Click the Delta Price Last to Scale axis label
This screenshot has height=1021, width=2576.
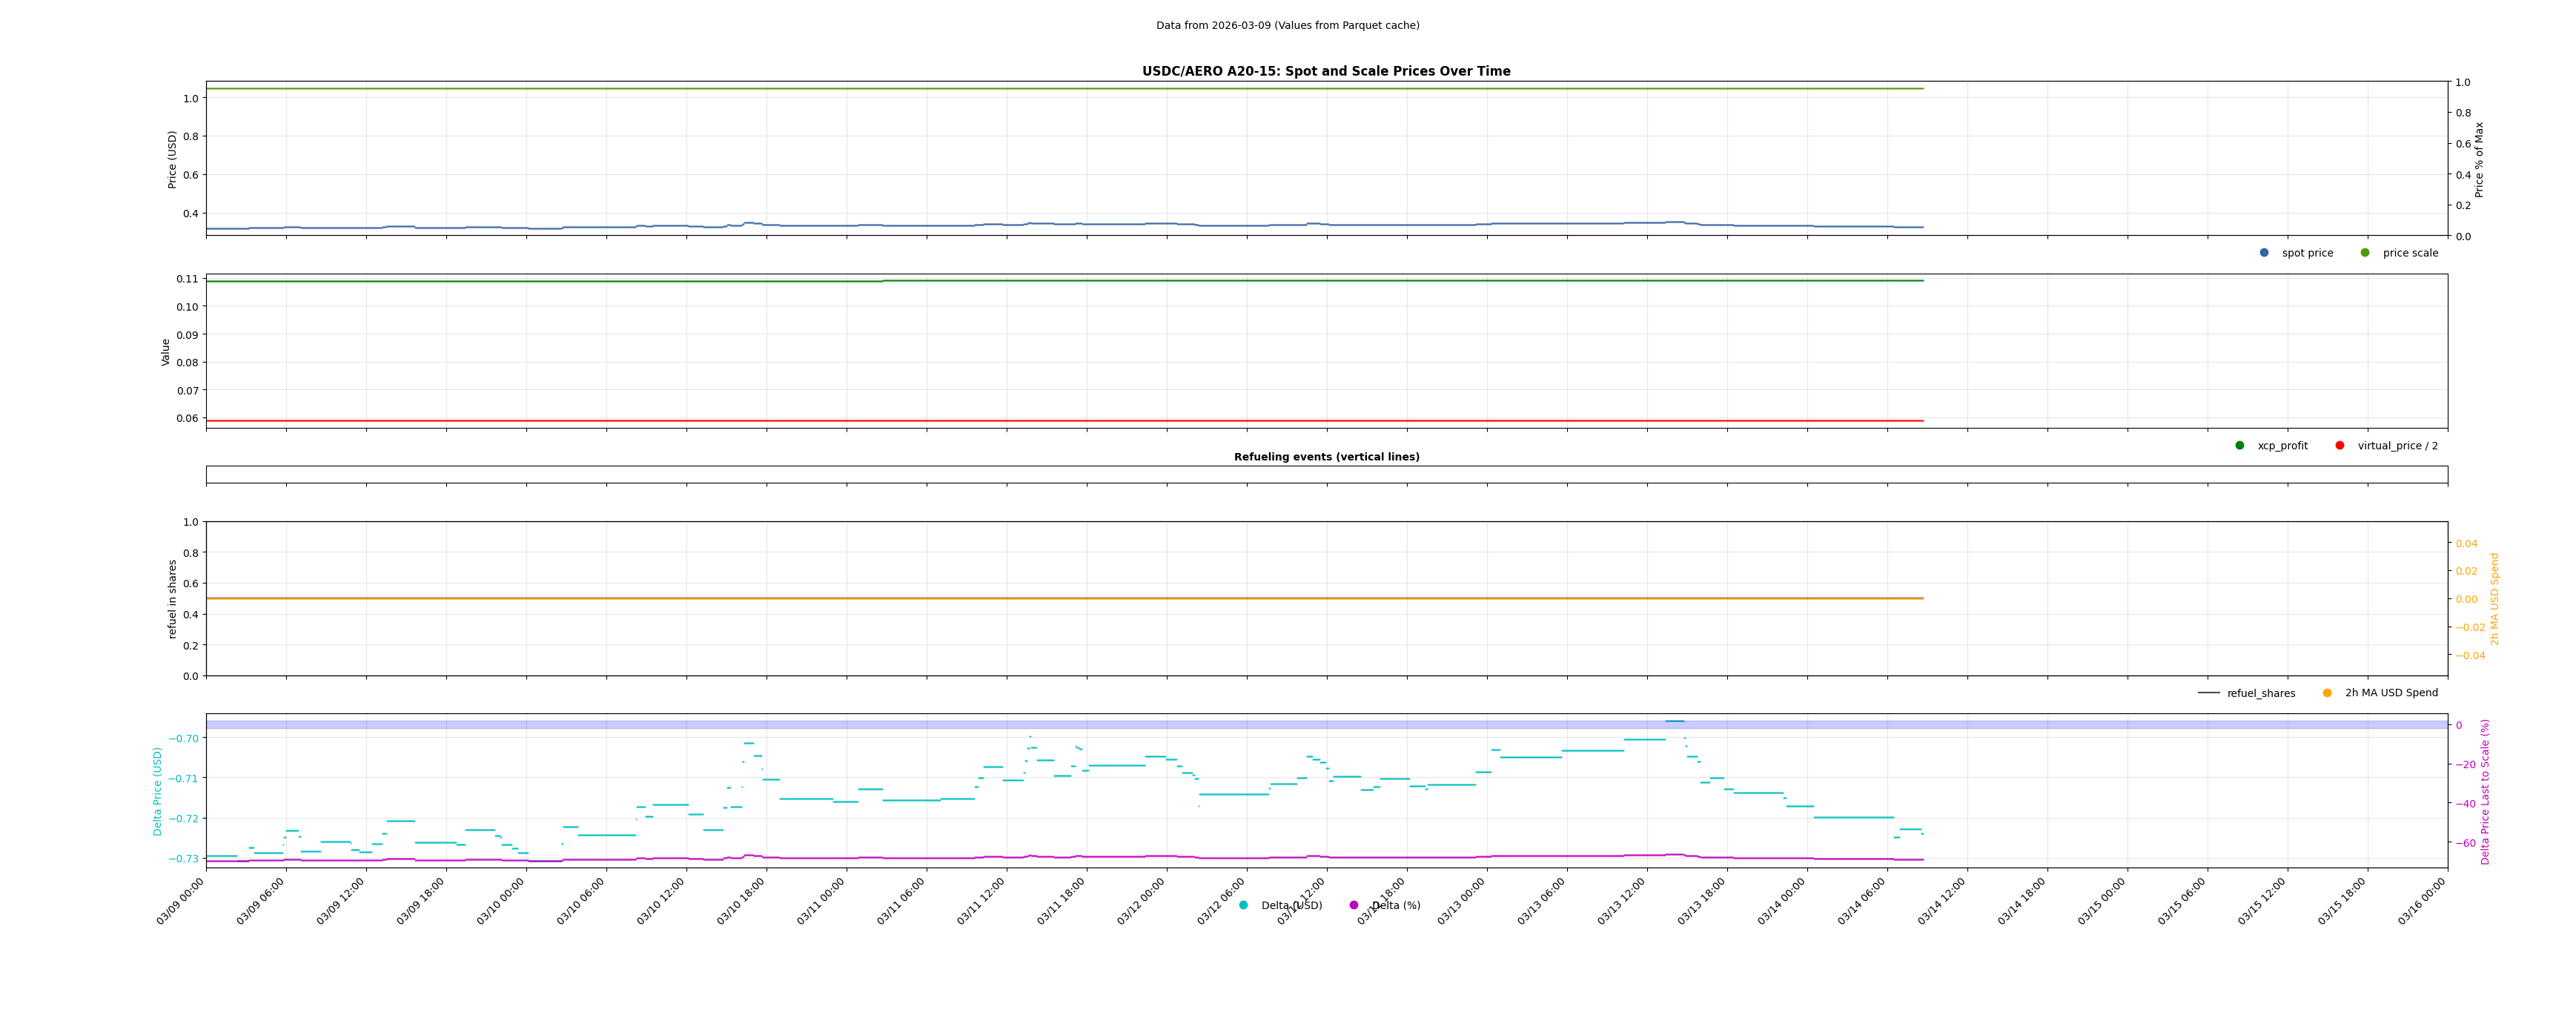coord(2485,791)
